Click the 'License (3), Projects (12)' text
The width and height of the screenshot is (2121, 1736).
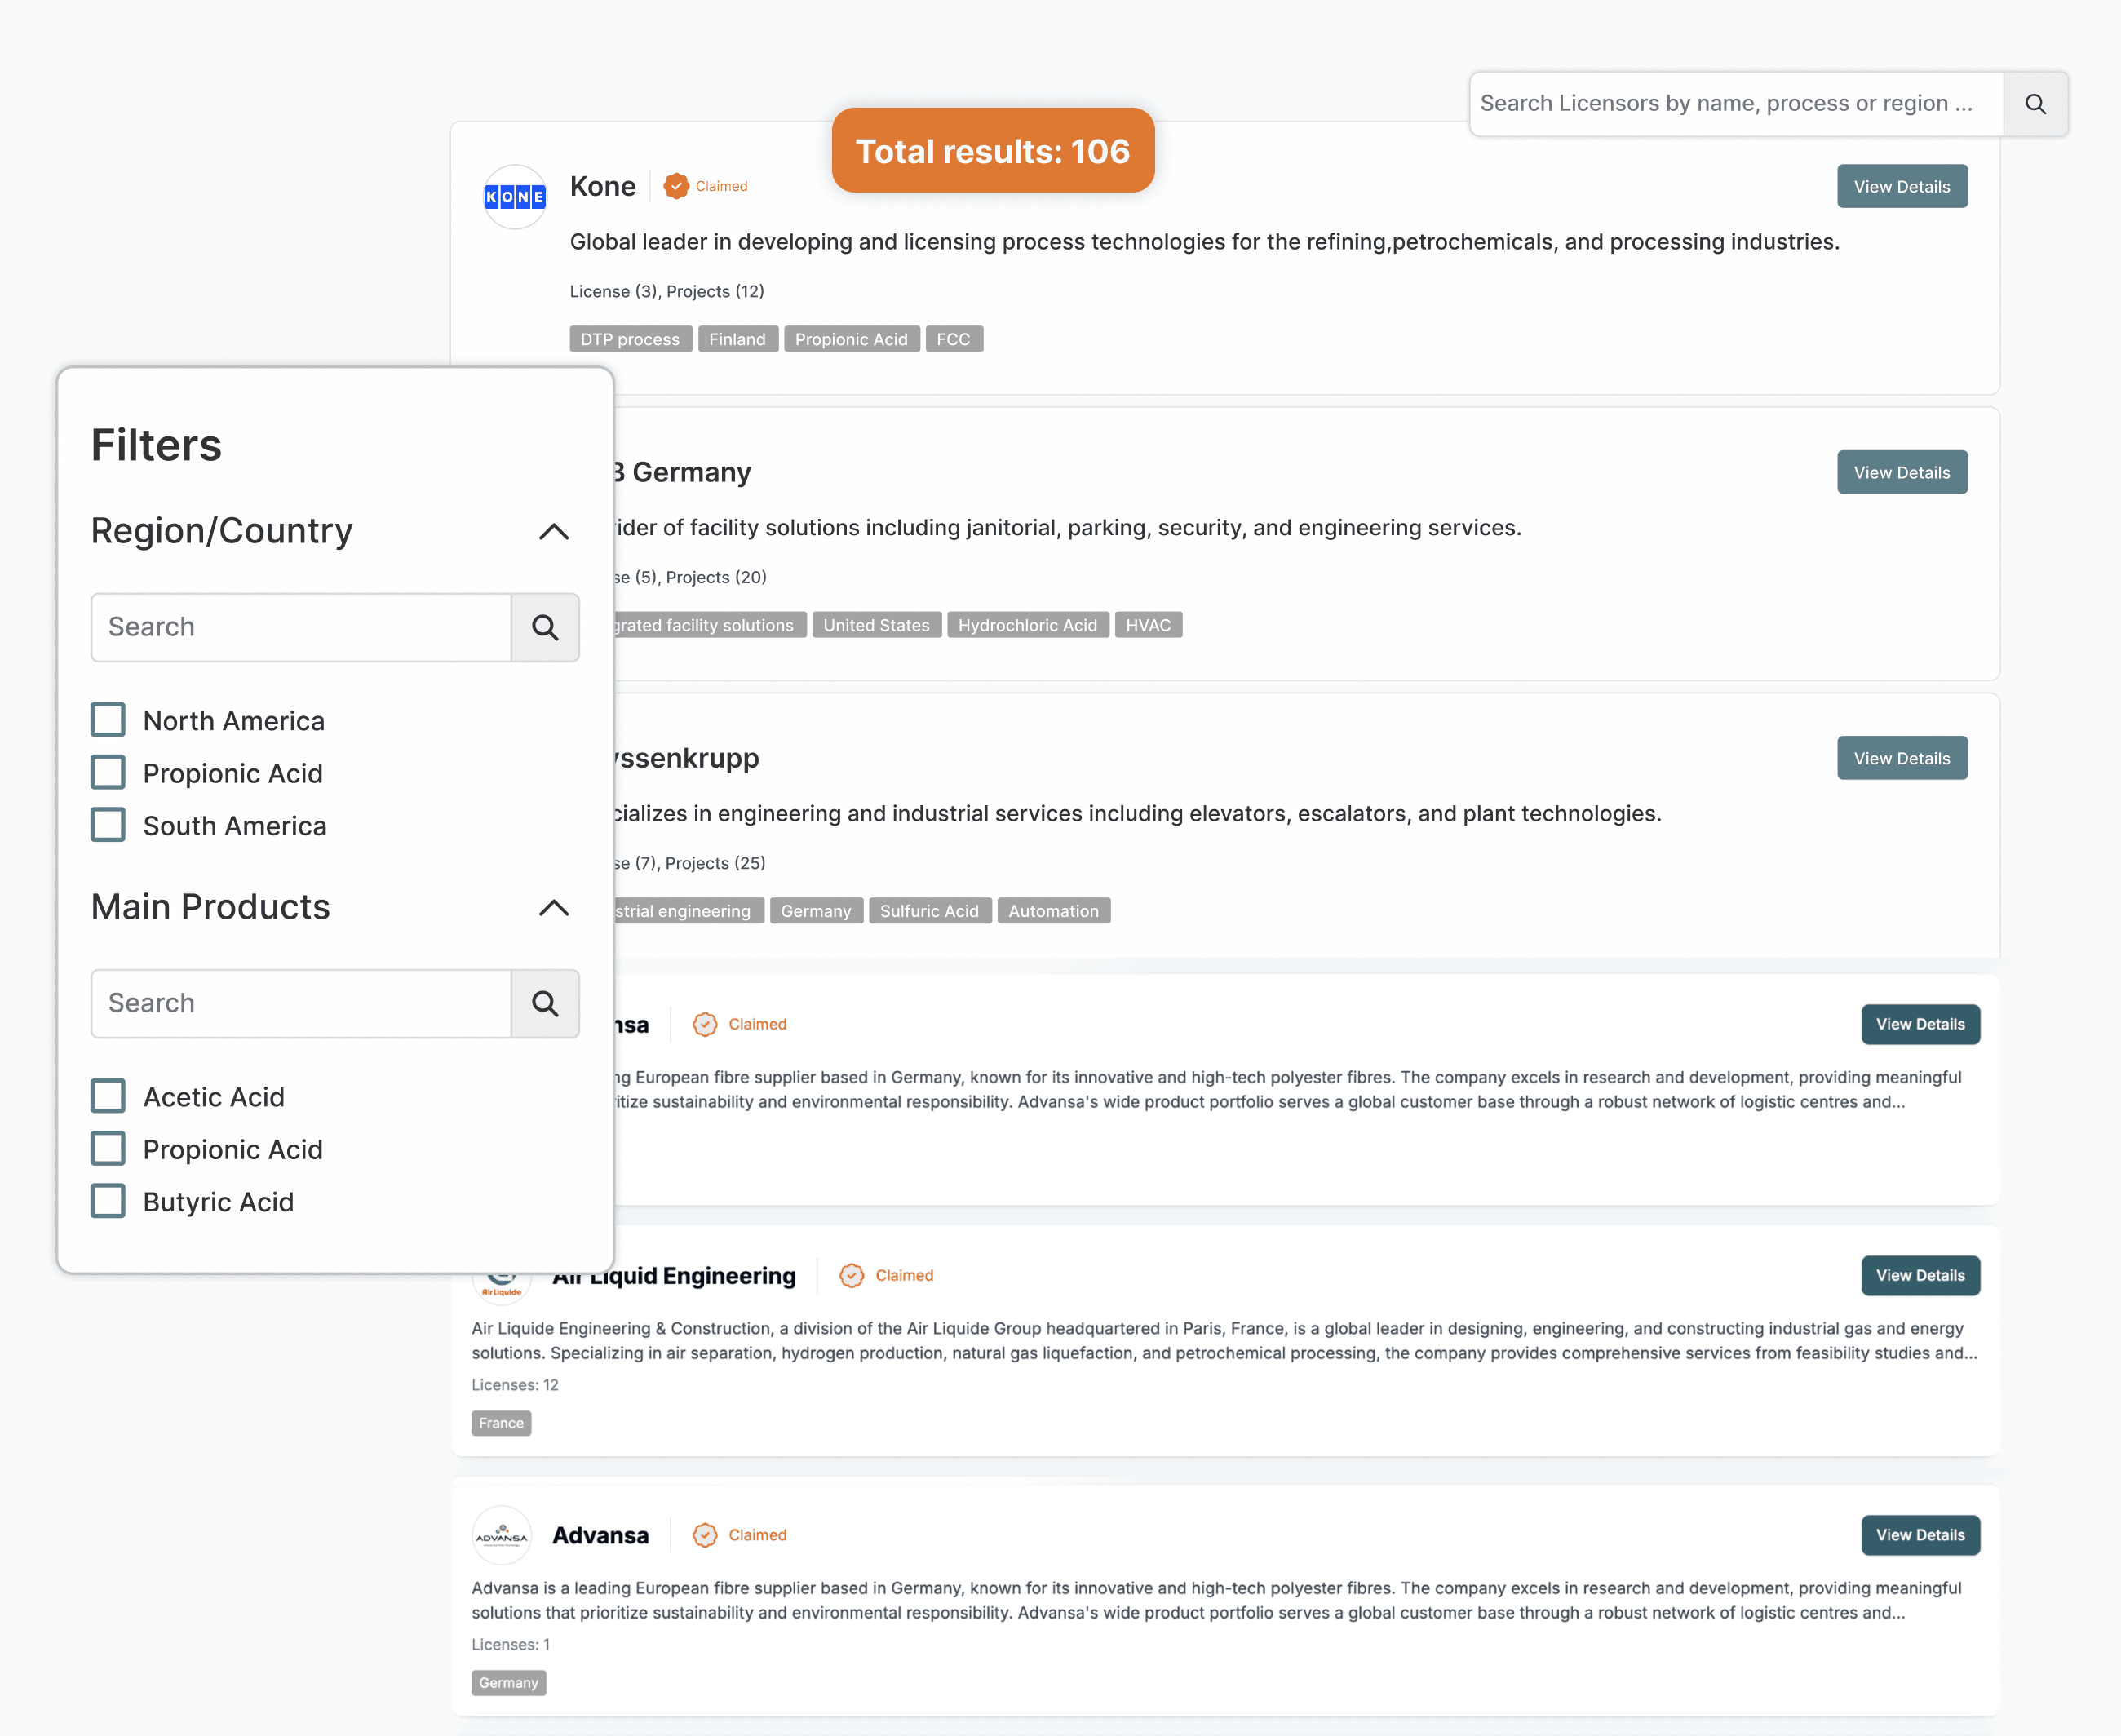[x=667, y=291]
